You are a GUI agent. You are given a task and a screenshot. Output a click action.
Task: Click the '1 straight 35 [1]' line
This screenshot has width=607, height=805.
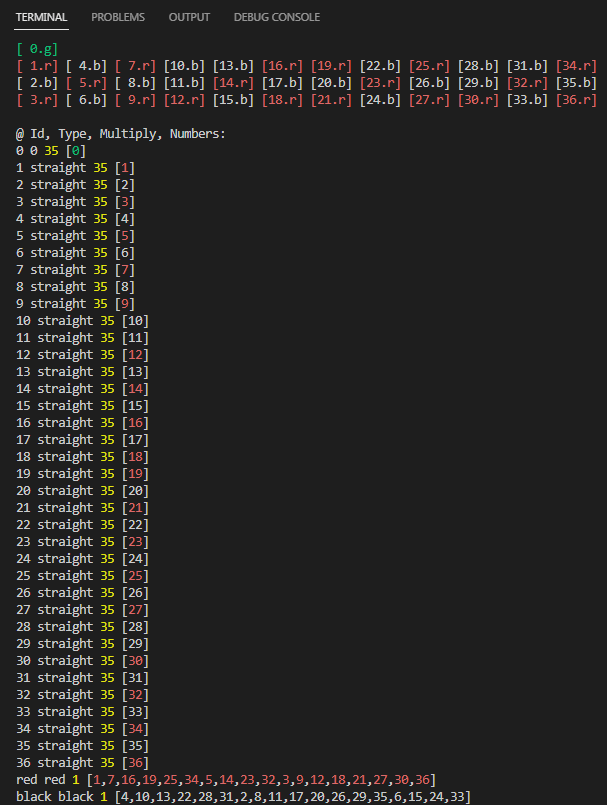click(75, 167)
